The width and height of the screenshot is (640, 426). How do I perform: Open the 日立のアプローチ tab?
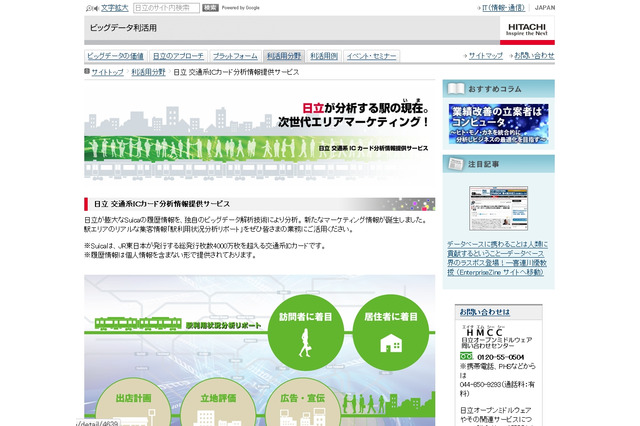pyautogui.click(x=178, y=56)
